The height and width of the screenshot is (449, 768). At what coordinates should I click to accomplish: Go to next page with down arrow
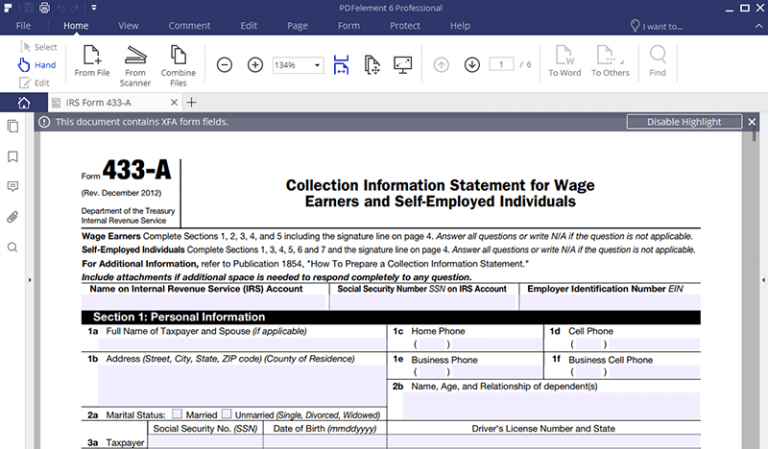pyautogui.click(x=472, y=65)
